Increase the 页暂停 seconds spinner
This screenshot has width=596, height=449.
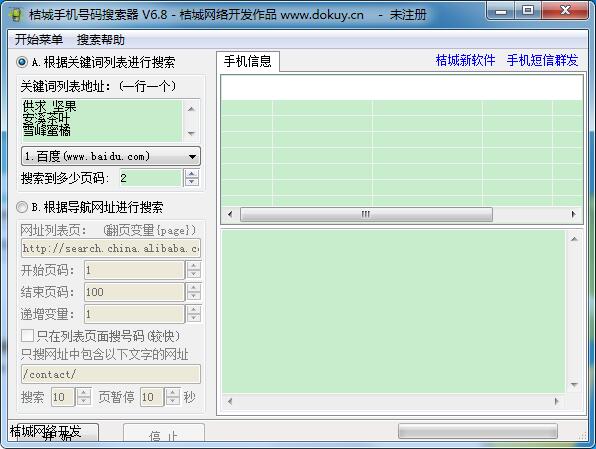[x=173, y=393]
